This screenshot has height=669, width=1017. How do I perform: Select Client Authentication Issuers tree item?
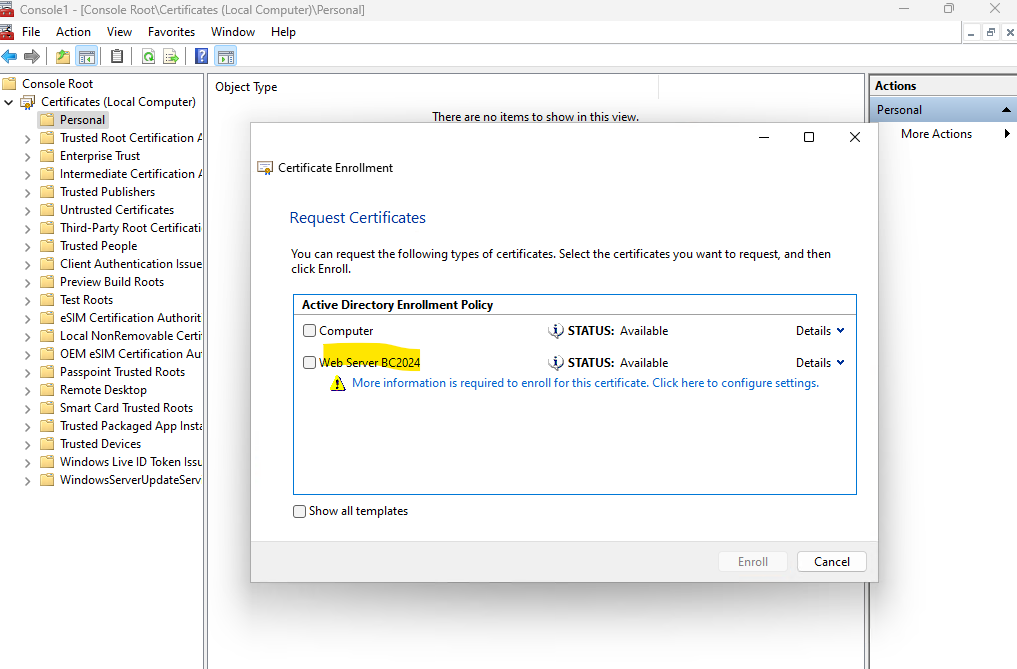pos(130,264)
